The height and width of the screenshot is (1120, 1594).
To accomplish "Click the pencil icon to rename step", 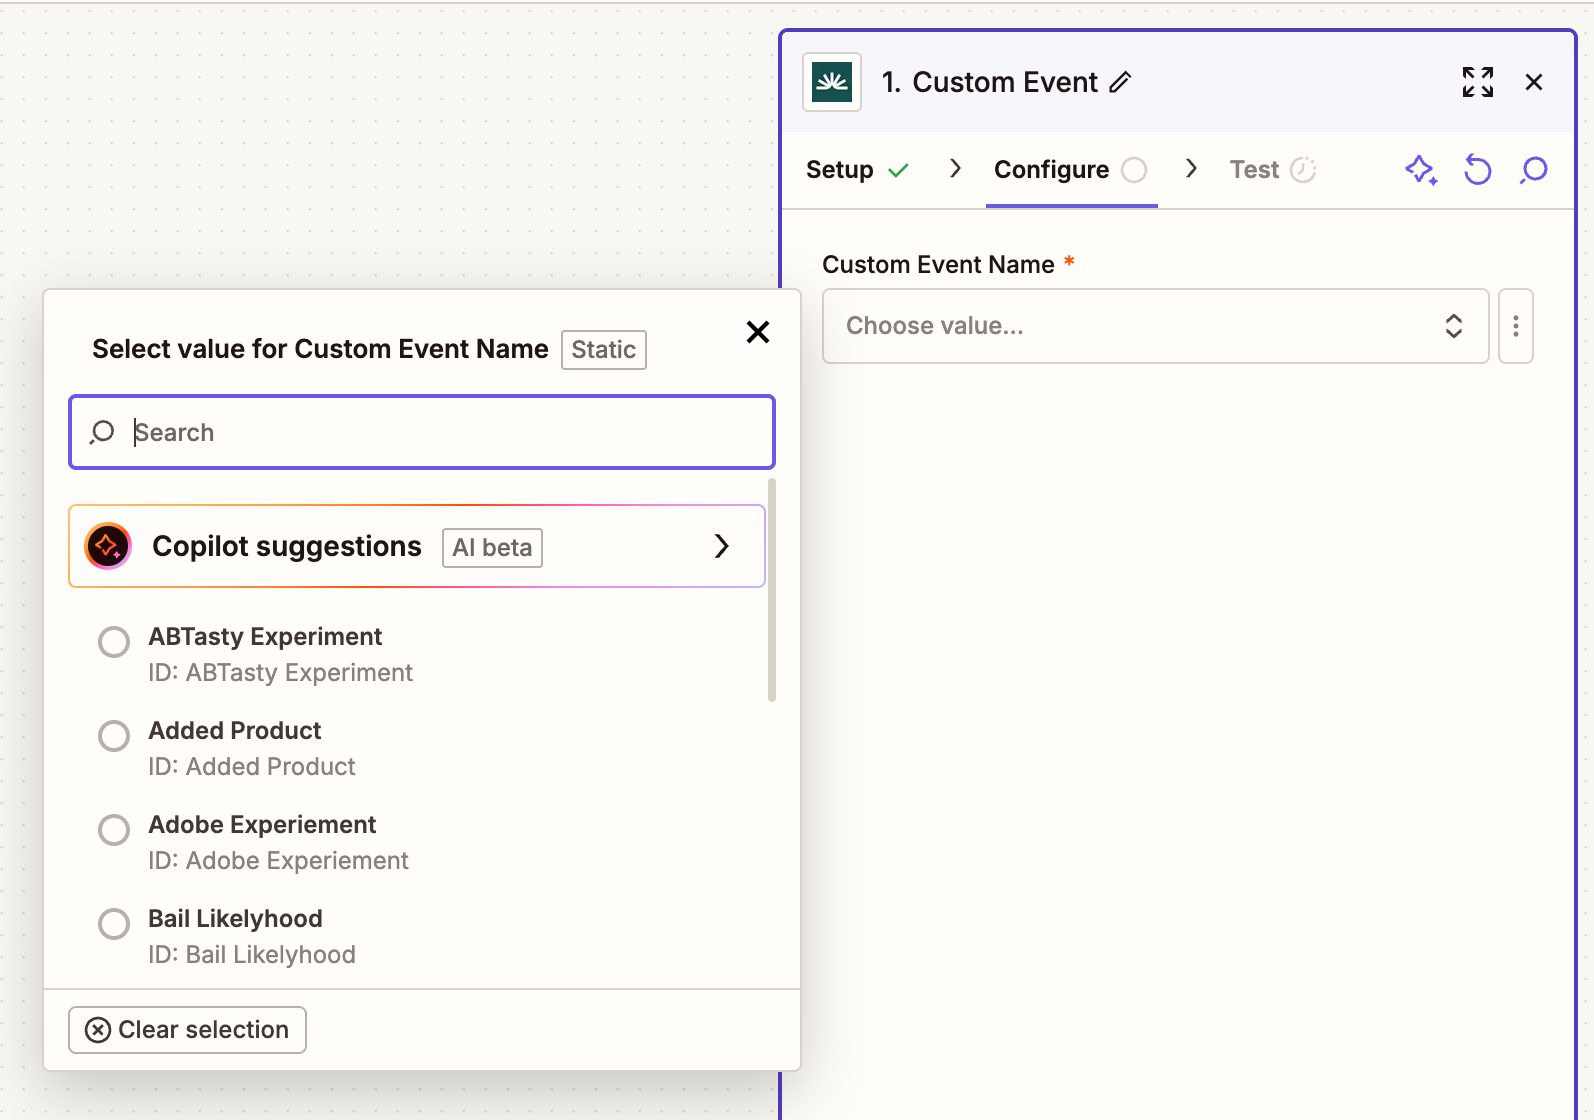I will (1120, 82).
